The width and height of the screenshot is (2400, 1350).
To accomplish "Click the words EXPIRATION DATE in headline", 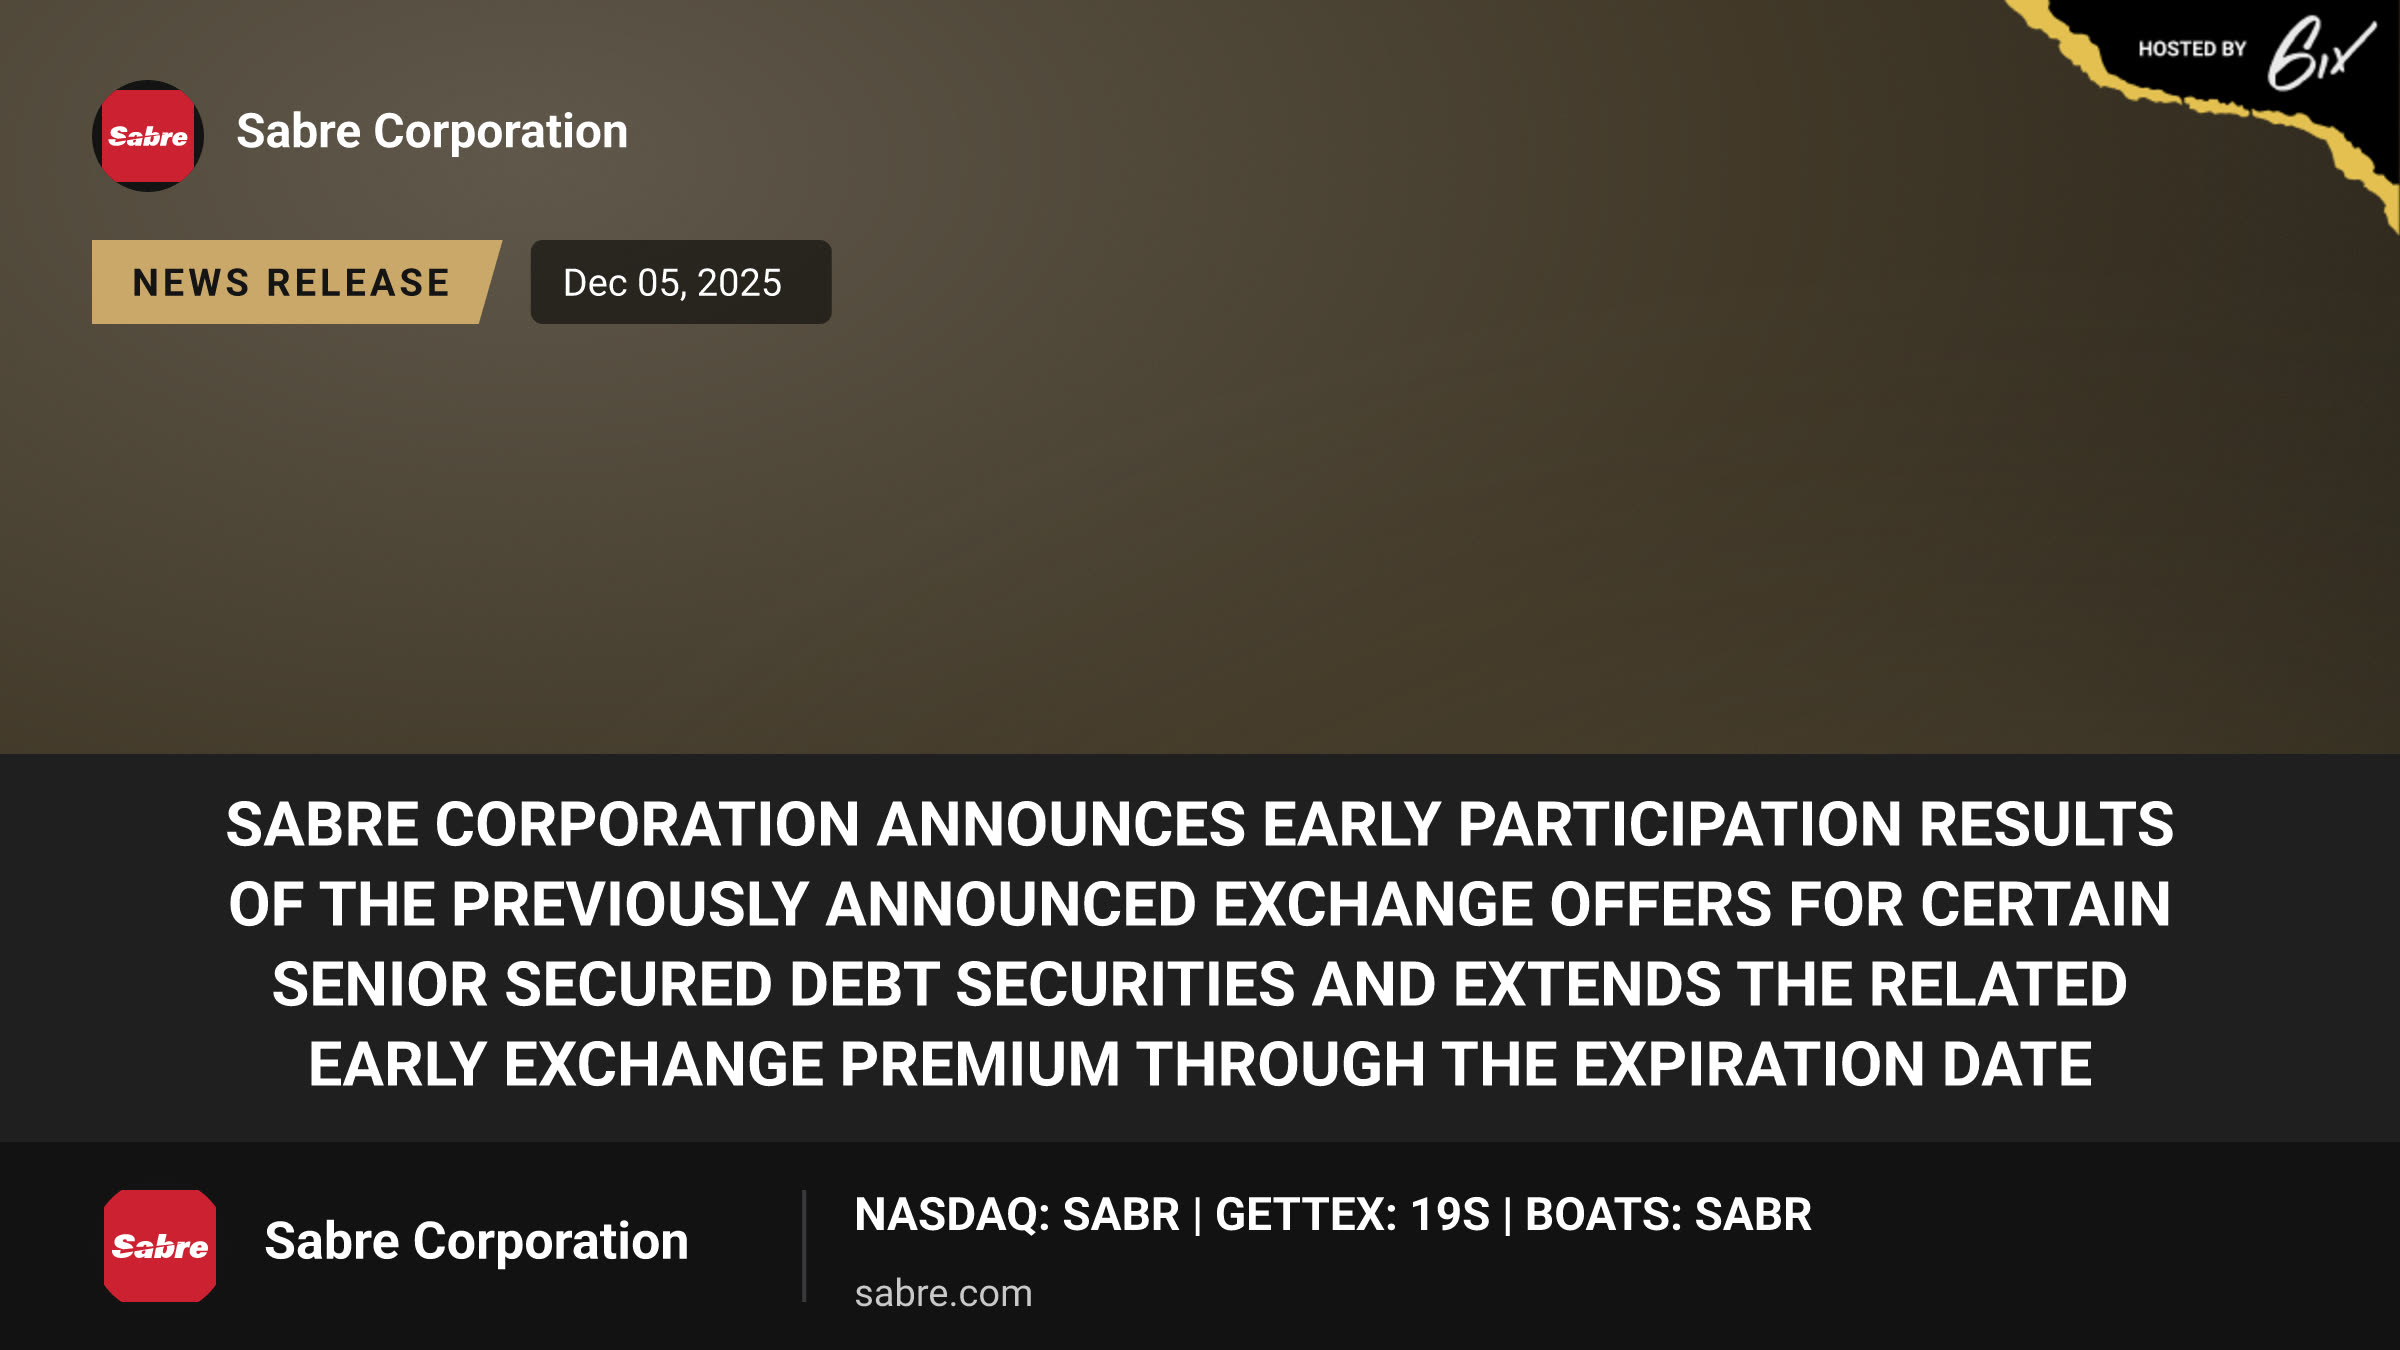I will point(1833,1064).
